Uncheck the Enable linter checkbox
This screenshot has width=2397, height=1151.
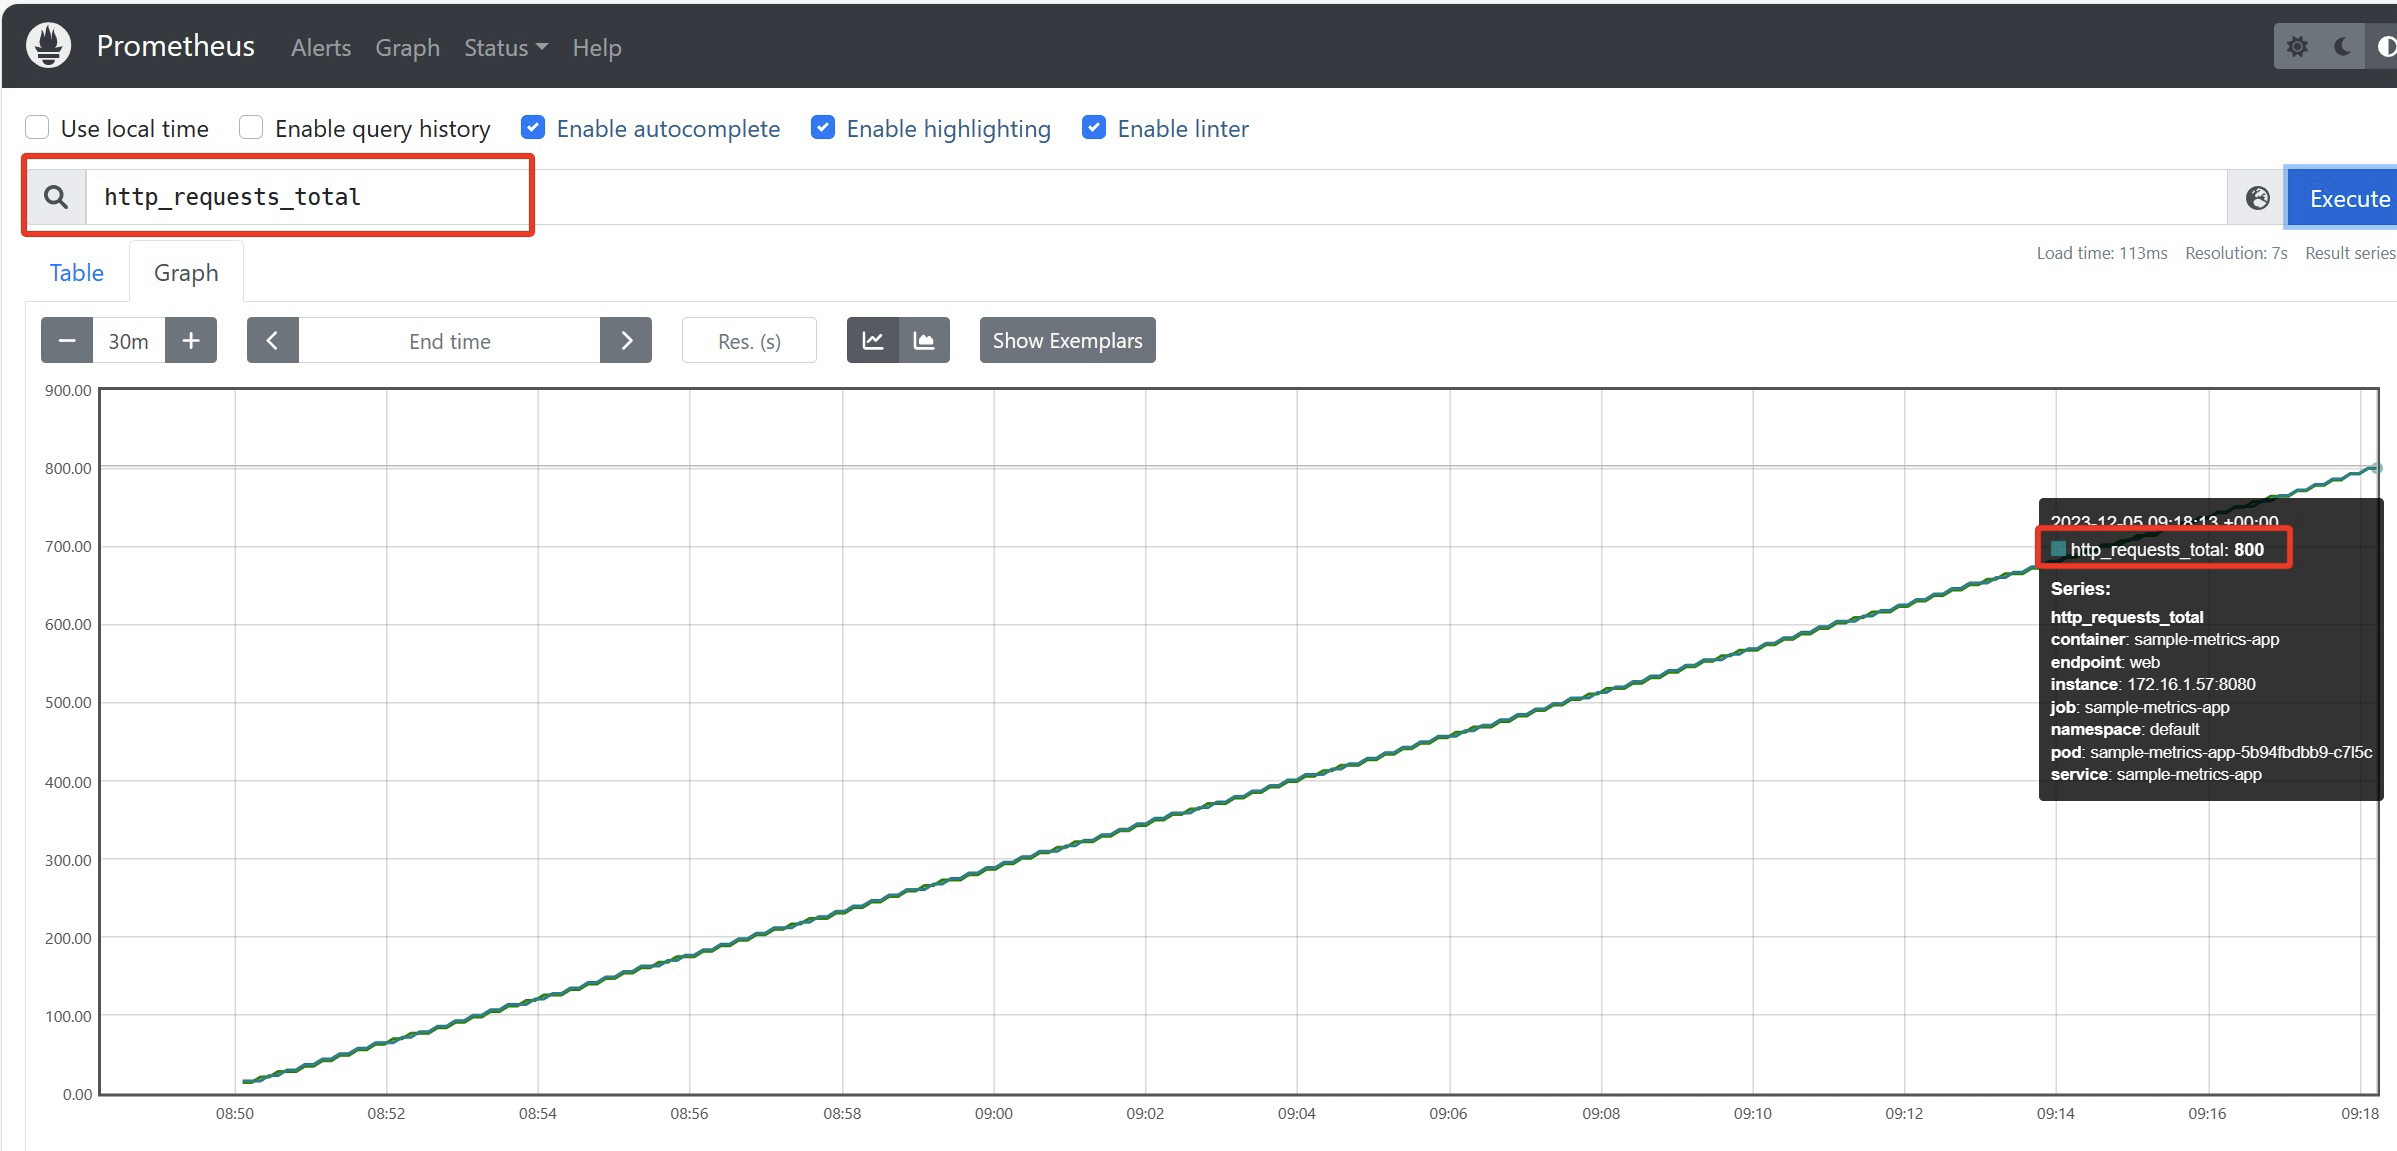1094,128
